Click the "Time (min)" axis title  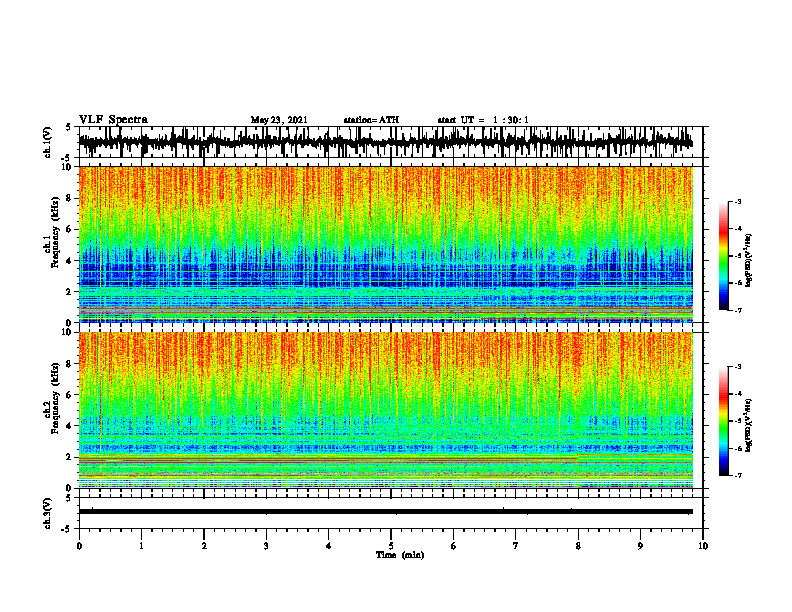pos(400,555)
